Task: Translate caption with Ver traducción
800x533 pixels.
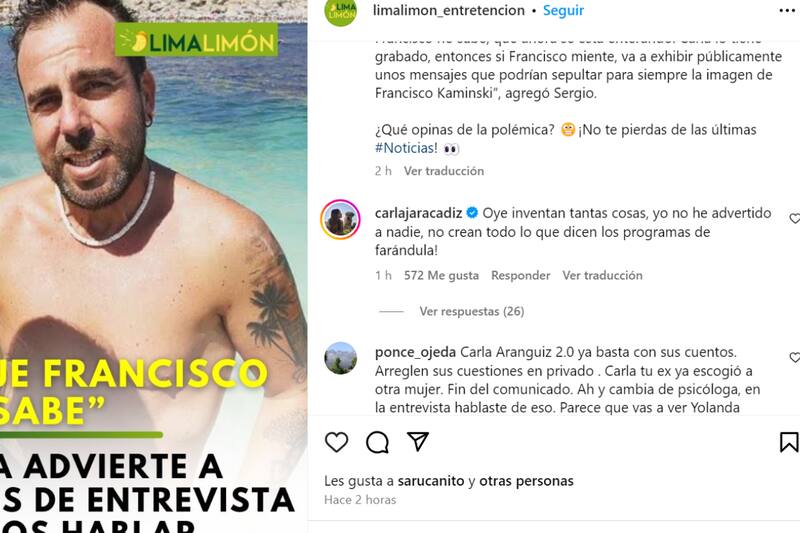Action: (x=444, y=171)
